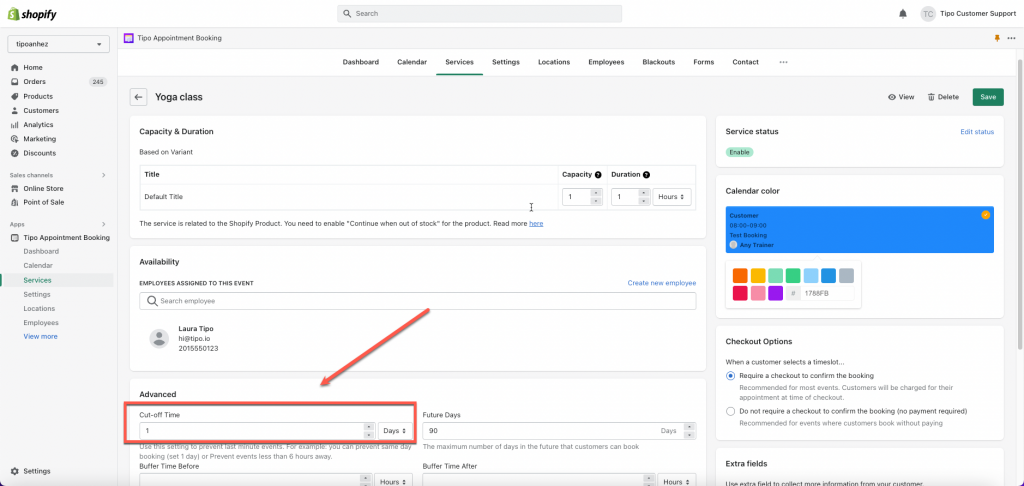
Task: Click the Search employee field
Action: tap(418, 301)
